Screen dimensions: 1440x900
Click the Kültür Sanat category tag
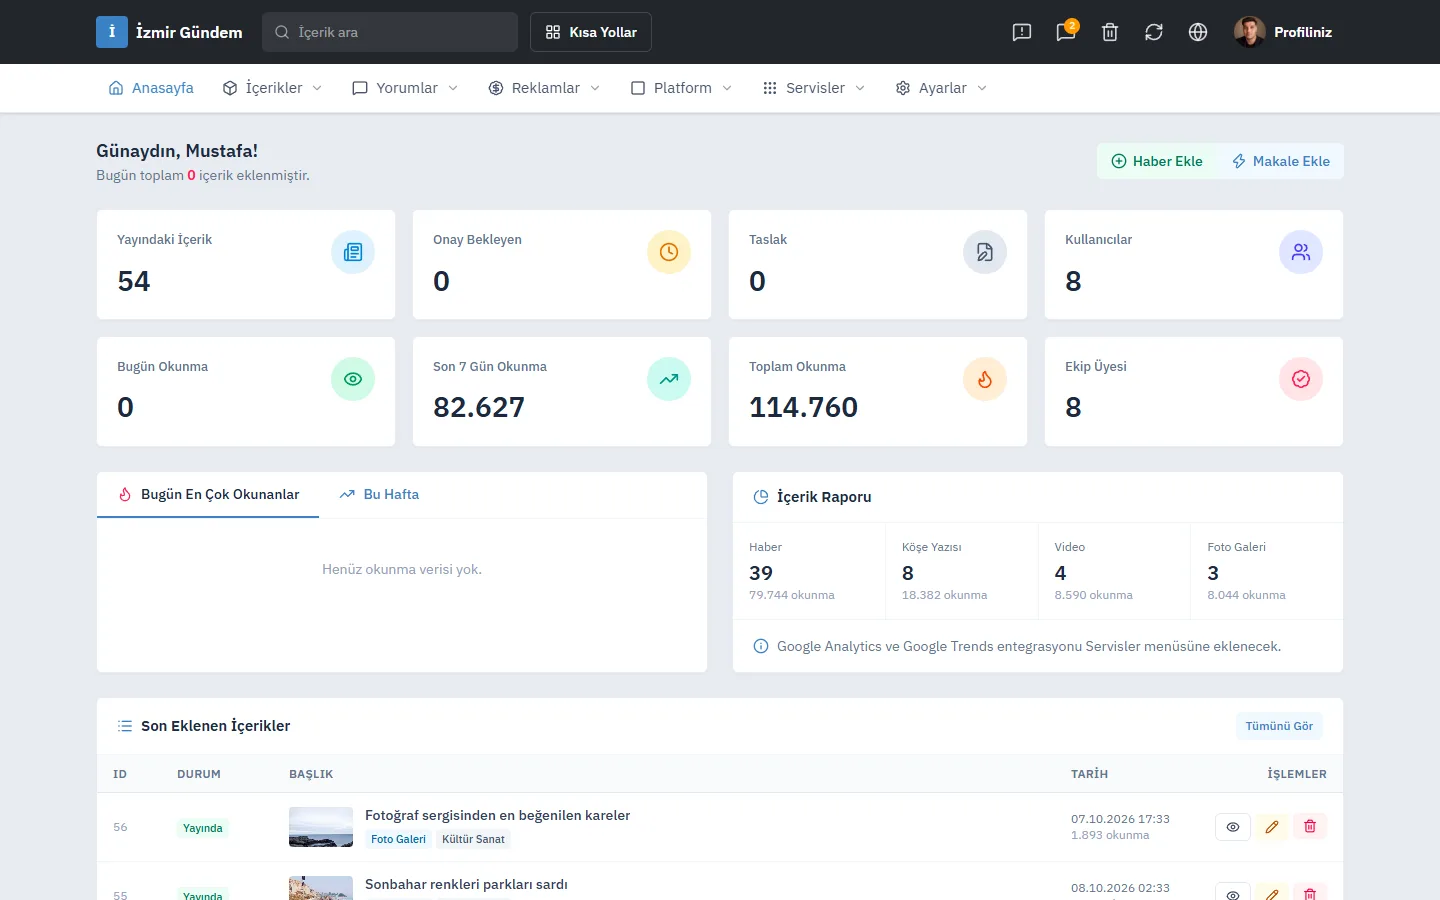coord(473,839)
